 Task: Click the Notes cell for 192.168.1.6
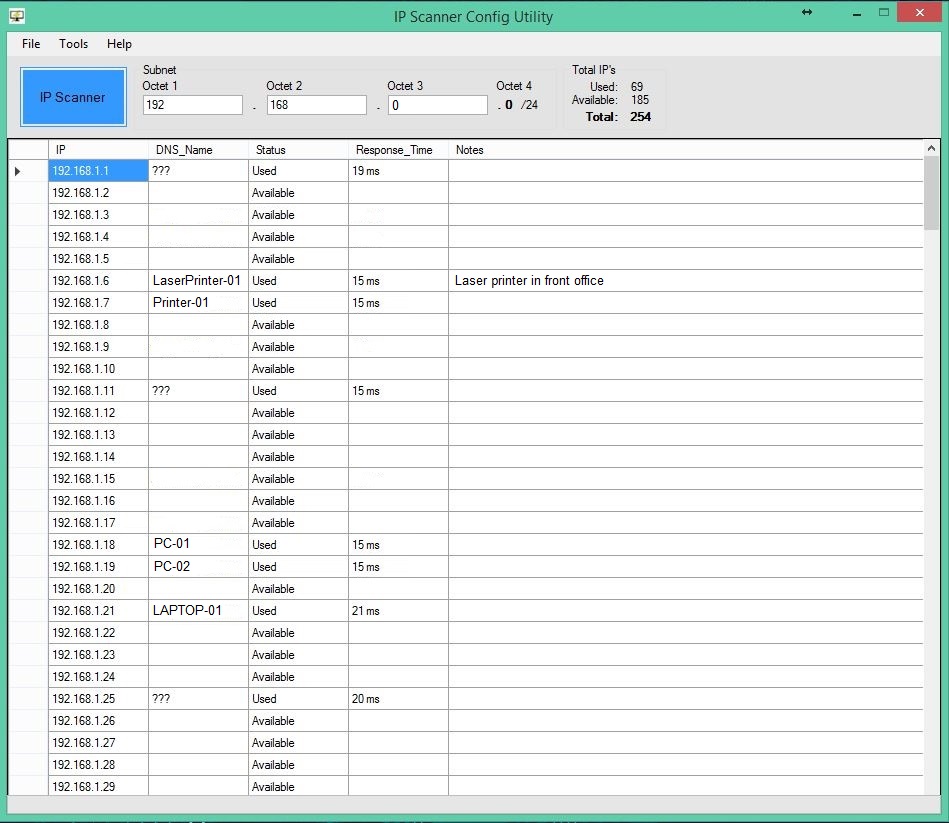point(684,281)
